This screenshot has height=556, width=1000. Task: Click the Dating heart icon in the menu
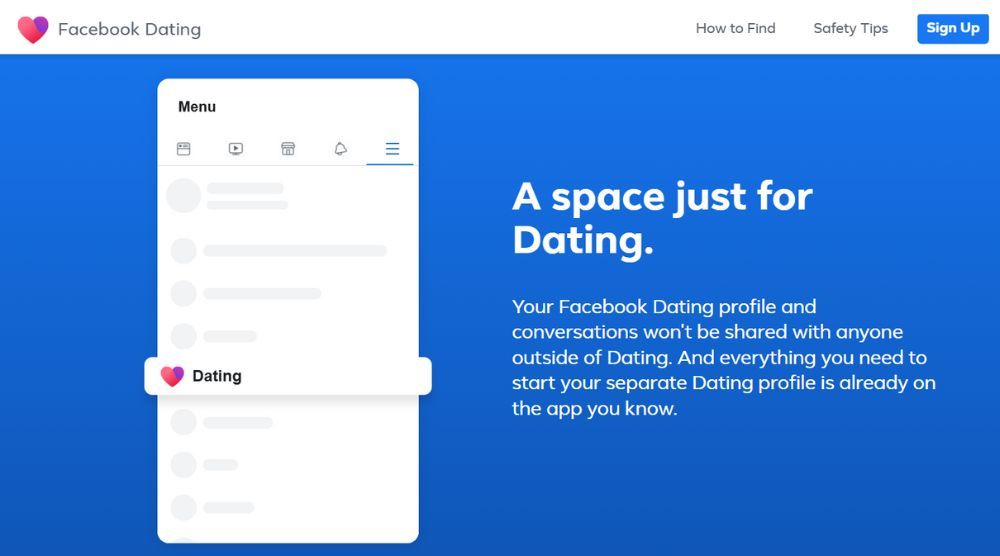[172, 376]
